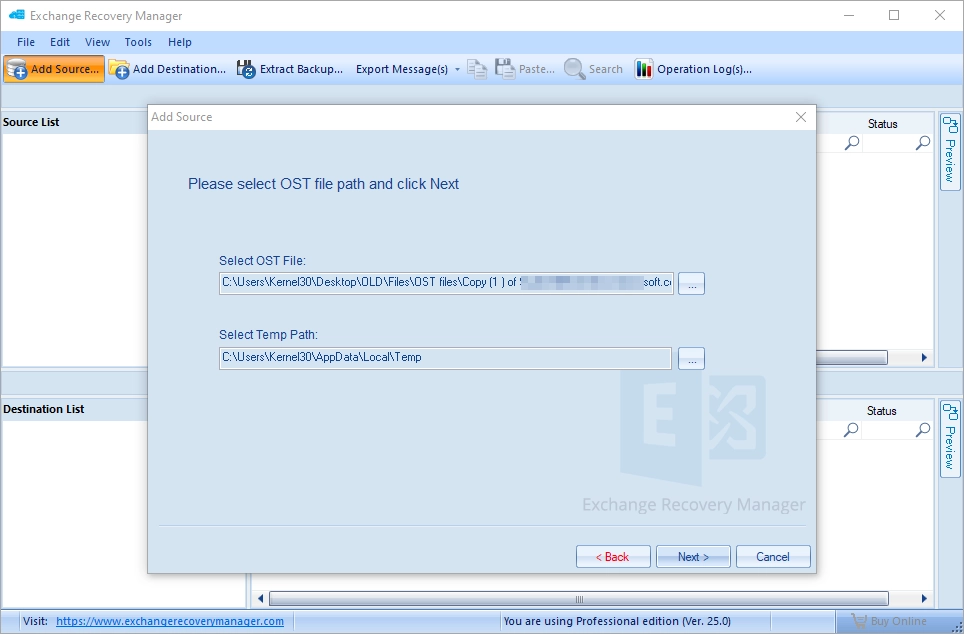Viewport: 964px width, 634px height.
Task: Open Operation Log(s) using its icon
Action: tap(645, 68)
